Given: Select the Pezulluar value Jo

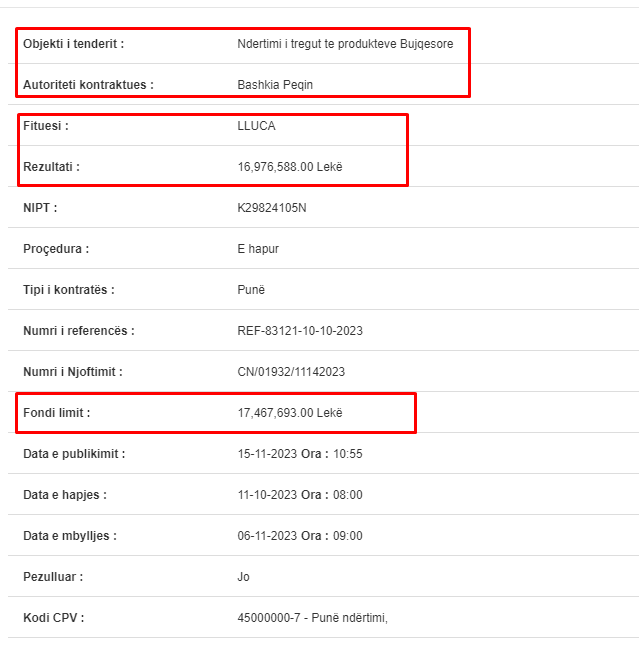Looking at the screenshot, I should pyautogui.click(x=243, y=577).
